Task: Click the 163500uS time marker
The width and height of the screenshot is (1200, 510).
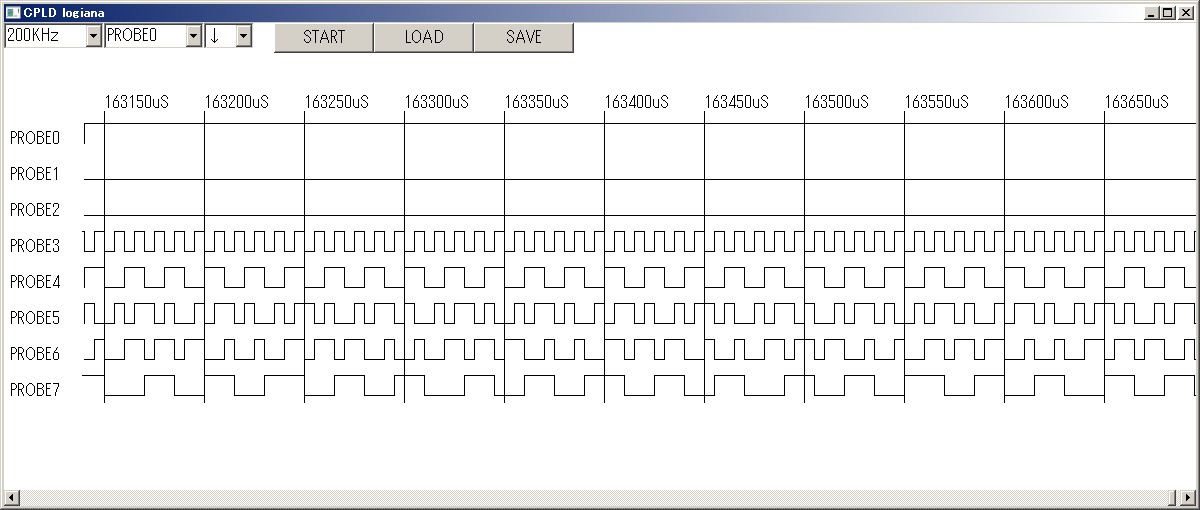Action: click(x=837, y=102)
